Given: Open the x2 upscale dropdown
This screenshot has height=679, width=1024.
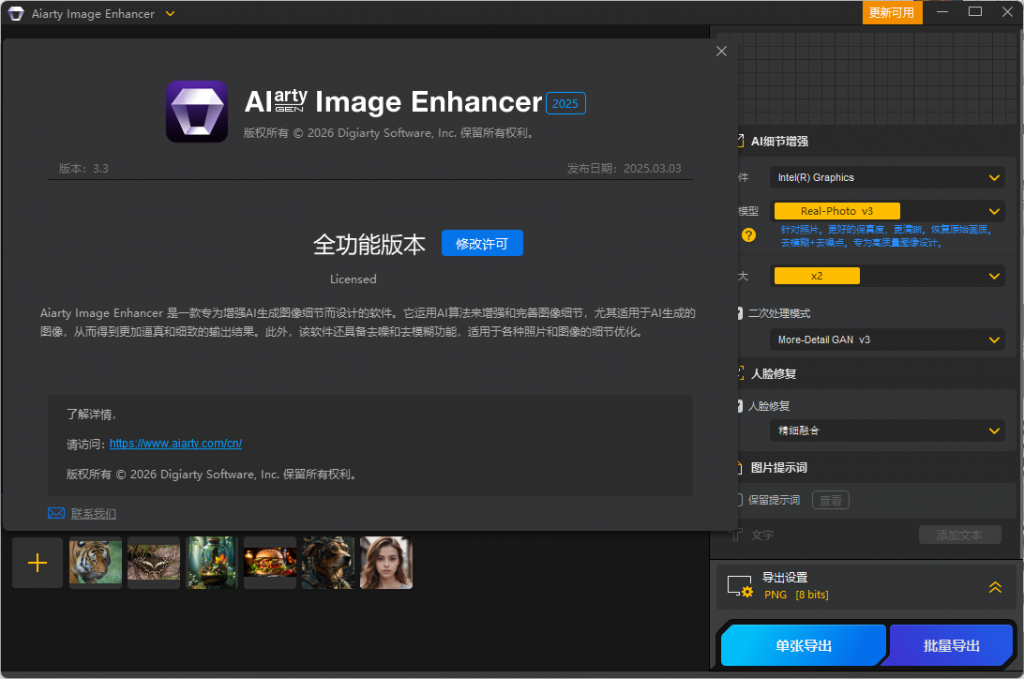Looking at the screenshot, I should pyautogui.click(x=887, y=276).
